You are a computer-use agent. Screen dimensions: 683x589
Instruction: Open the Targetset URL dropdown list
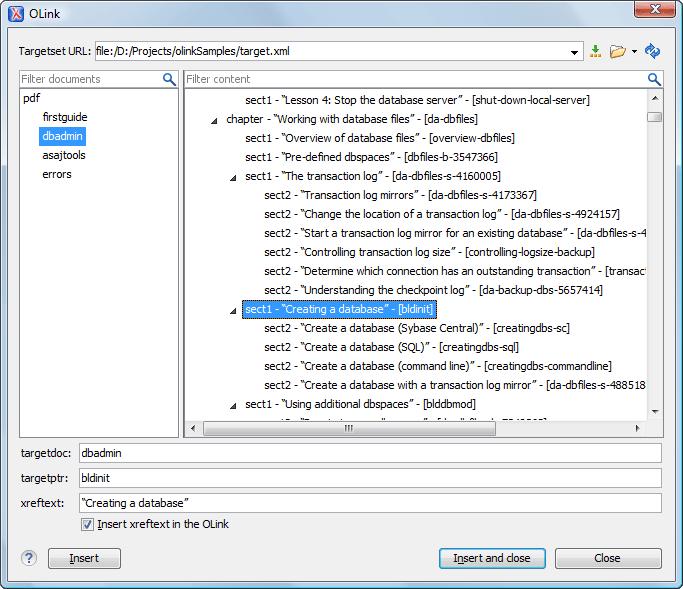575,51
